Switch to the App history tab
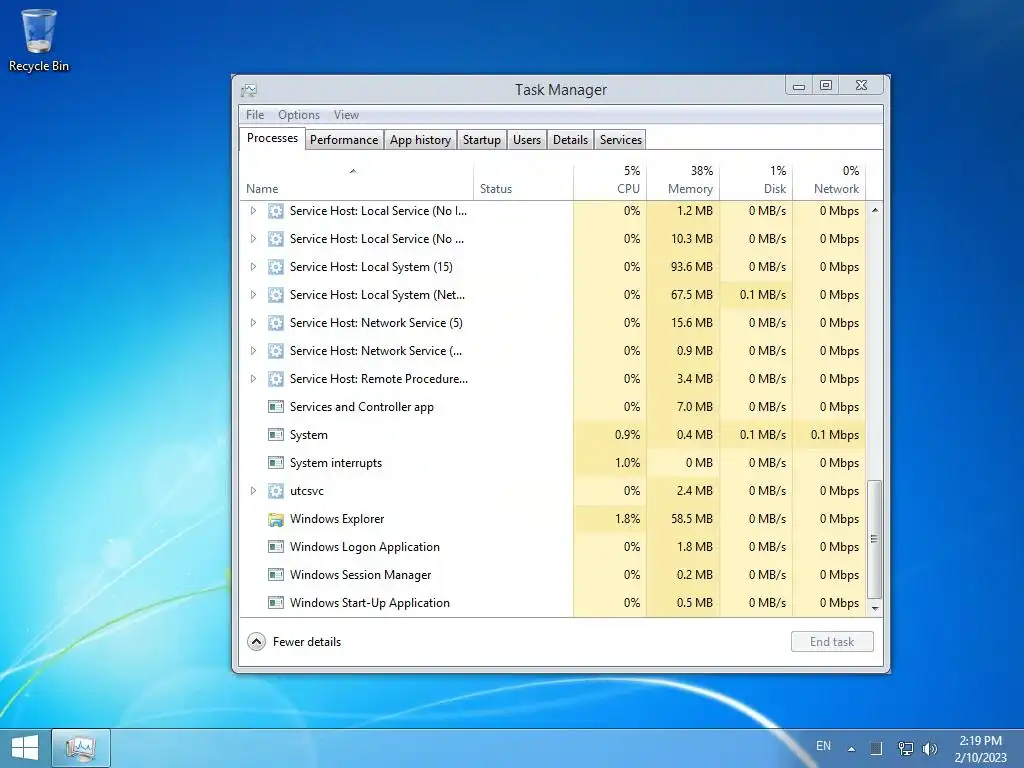 pyautogui.click(x=421, y=140)
